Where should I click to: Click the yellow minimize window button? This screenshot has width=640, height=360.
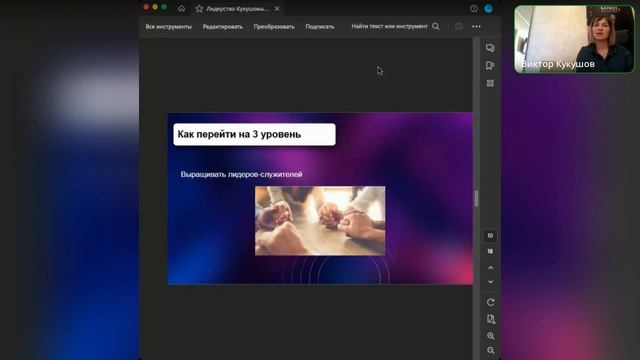(x=155, y=7)
